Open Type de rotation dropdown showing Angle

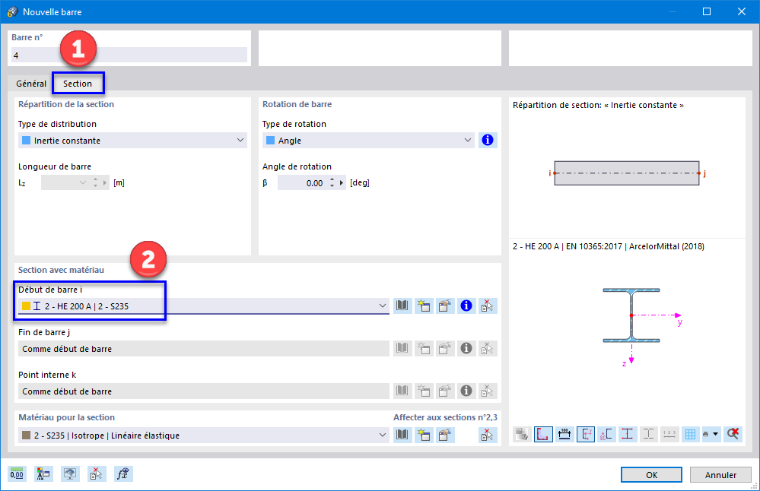click(368, 141)
